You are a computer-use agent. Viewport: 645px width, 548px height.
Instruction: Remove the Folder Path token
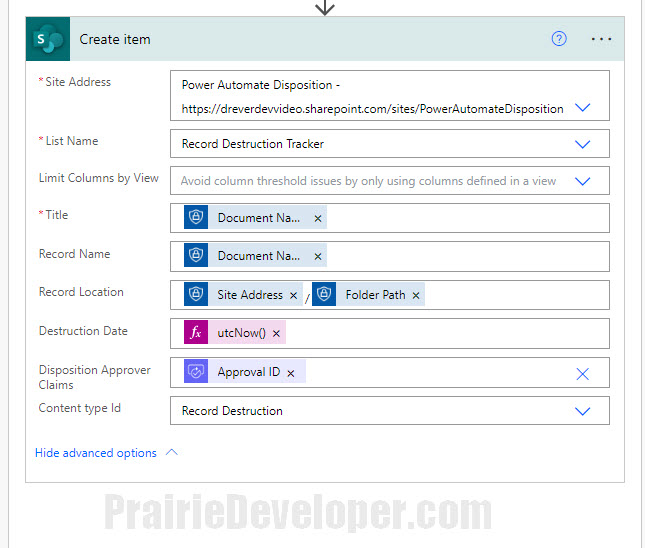(x=416, y=295)
